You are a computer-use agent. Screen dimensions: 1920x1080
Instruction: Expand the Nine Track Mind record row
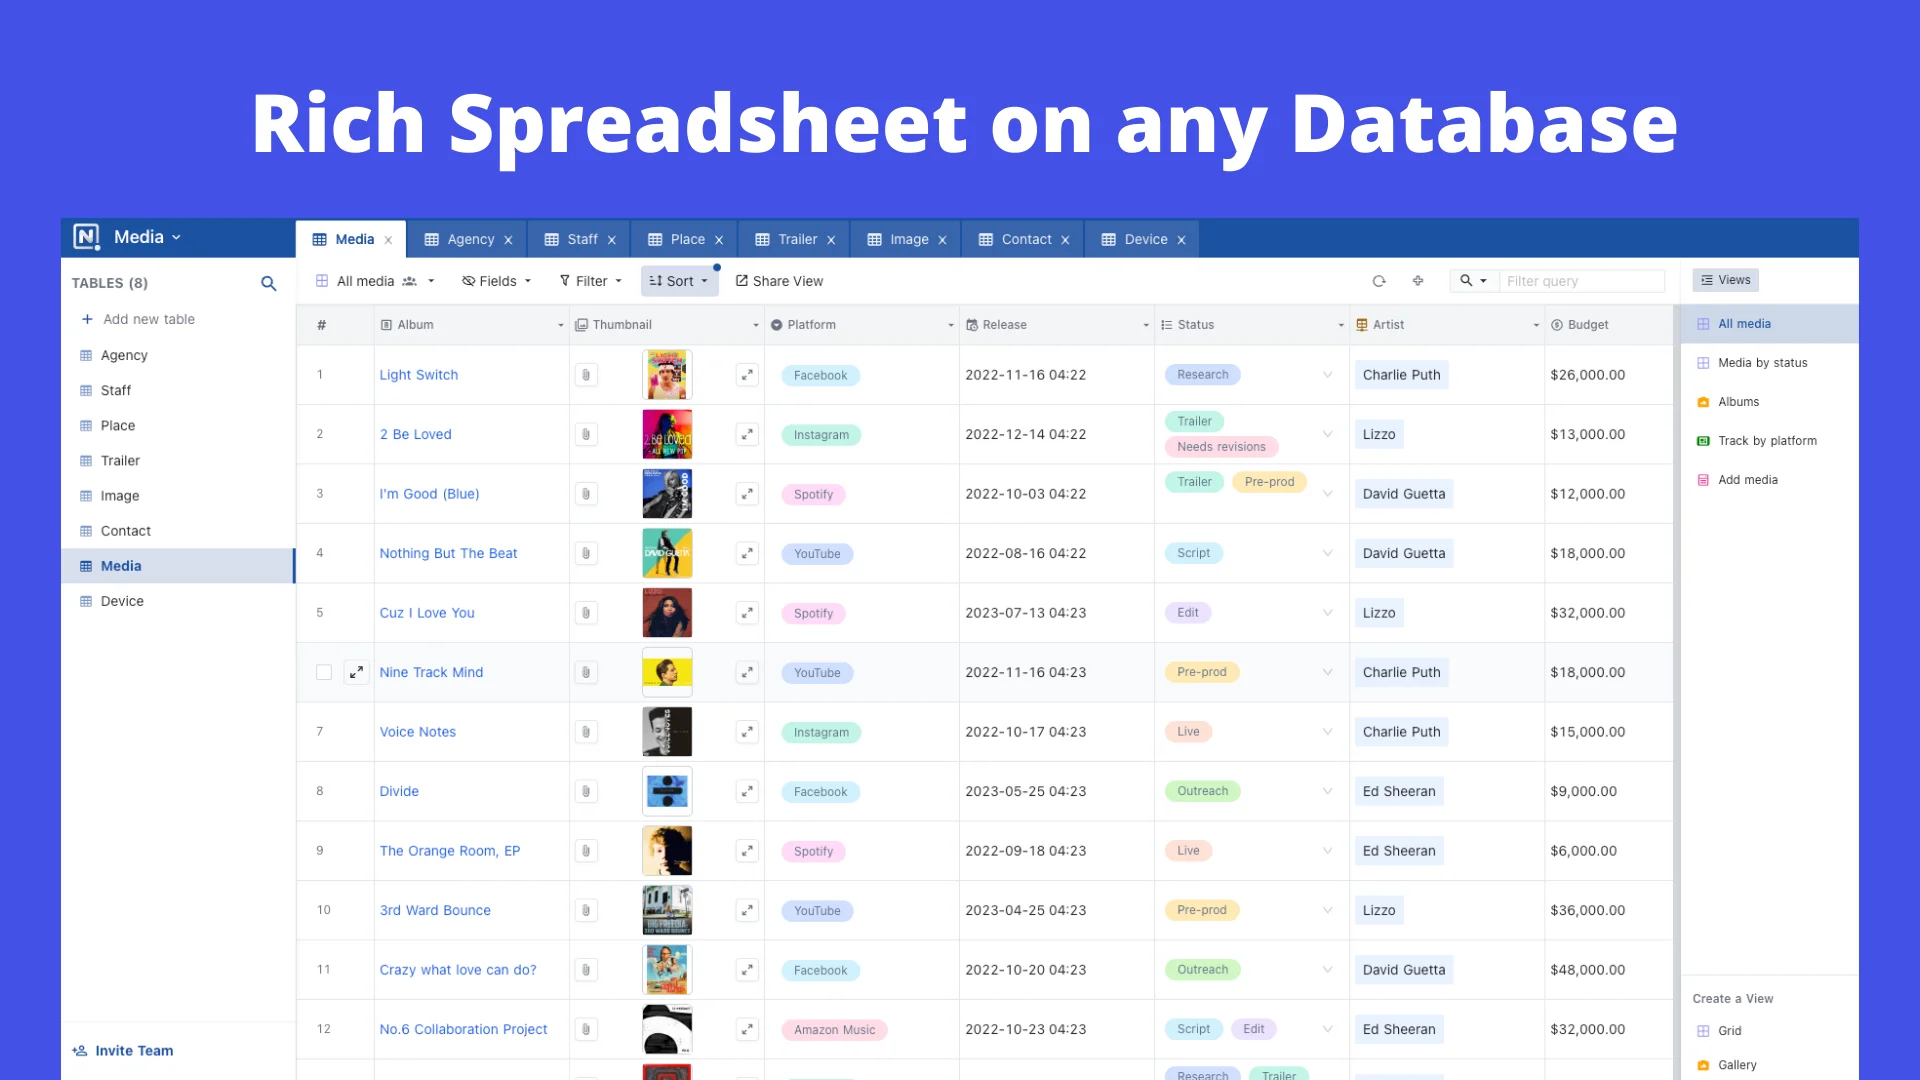click(356, 672)
